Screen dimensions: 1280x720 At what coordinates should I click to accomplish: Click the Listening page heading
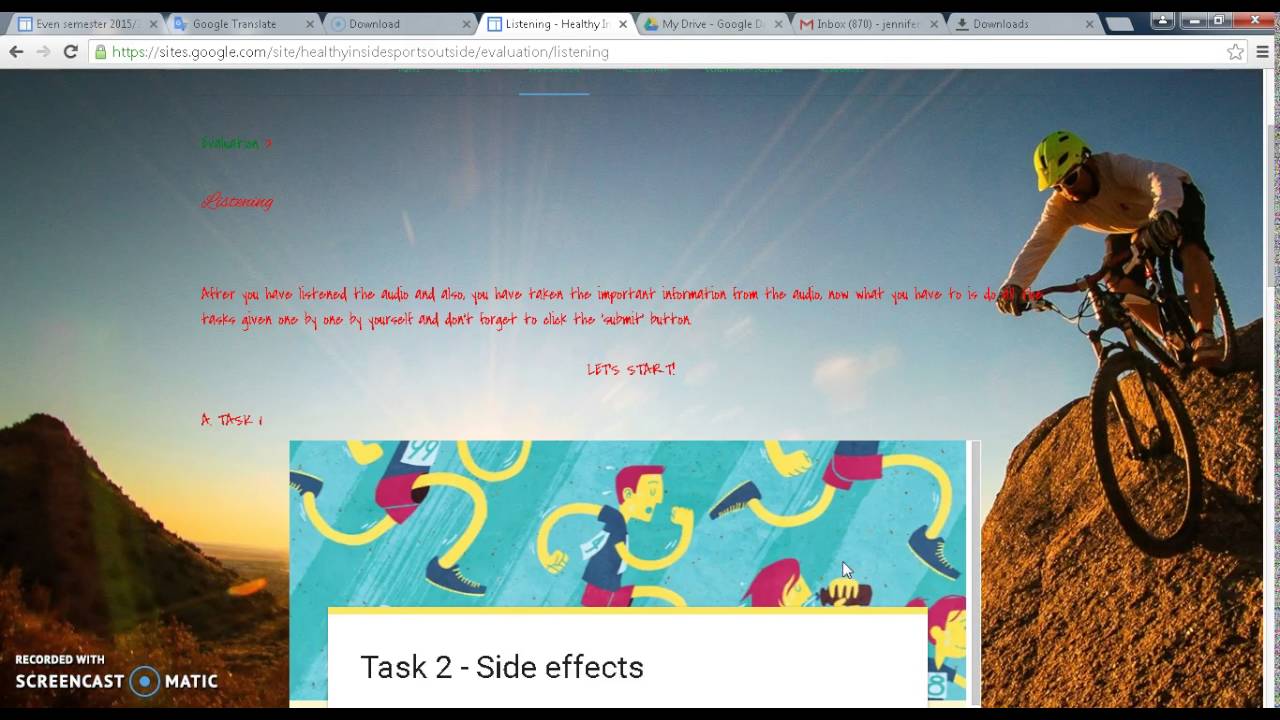237,201
